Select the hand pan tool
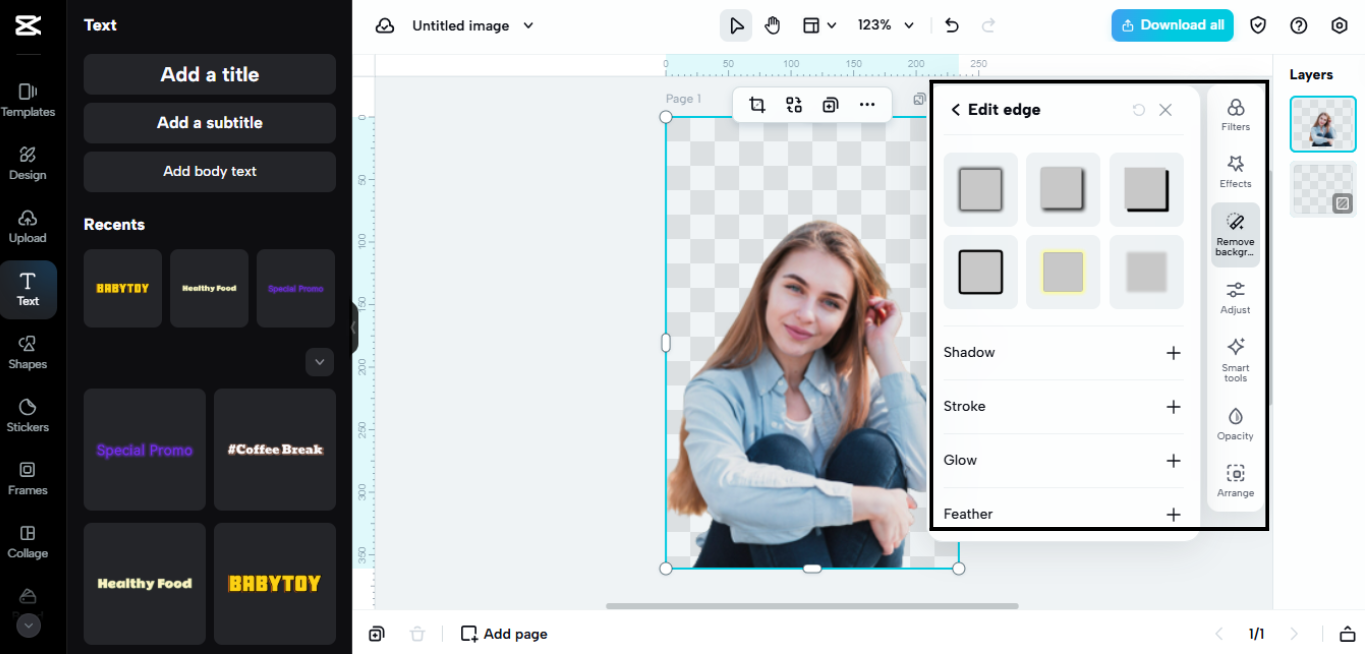This screenshot has height=654, width=1365. tap(772, 25)
